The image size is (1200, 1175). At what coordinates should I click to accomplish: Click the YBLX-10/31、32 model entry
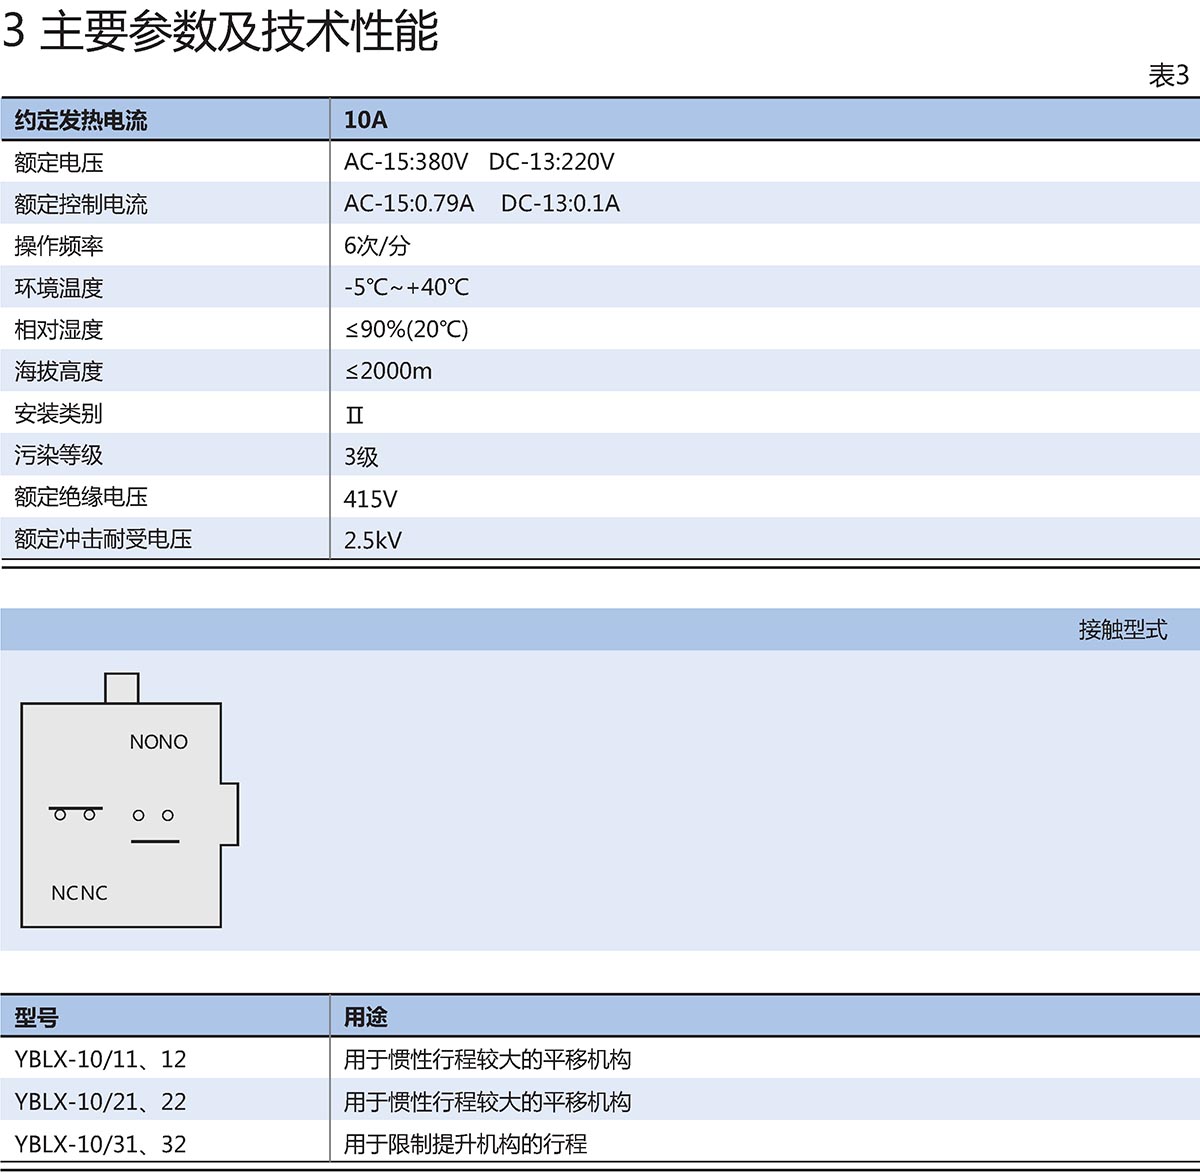[x=100, y=1144]
